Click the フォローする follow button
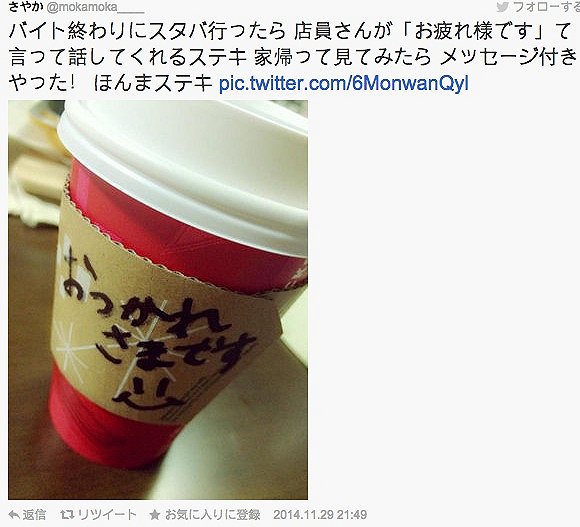The height and width of the screenshot is (527, 580). [x=546, y=6]
